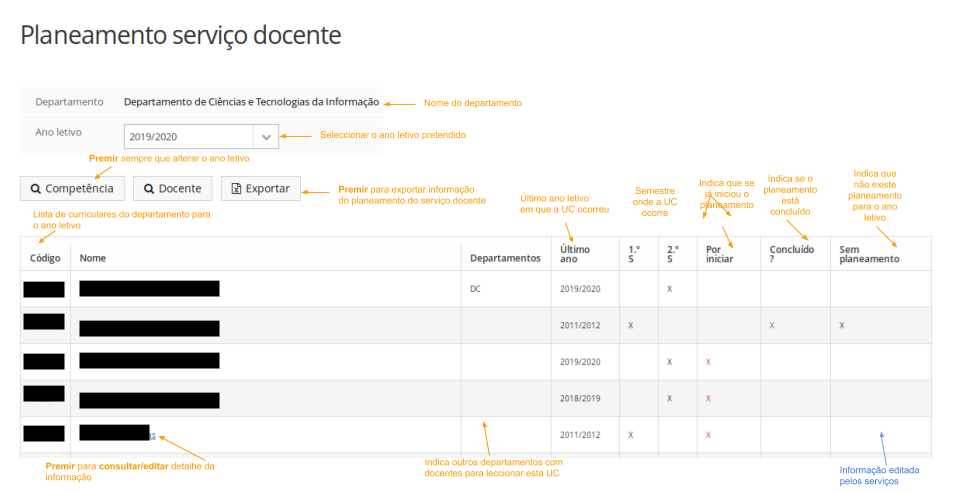Click the Departamentos column header

pos(505,258)
